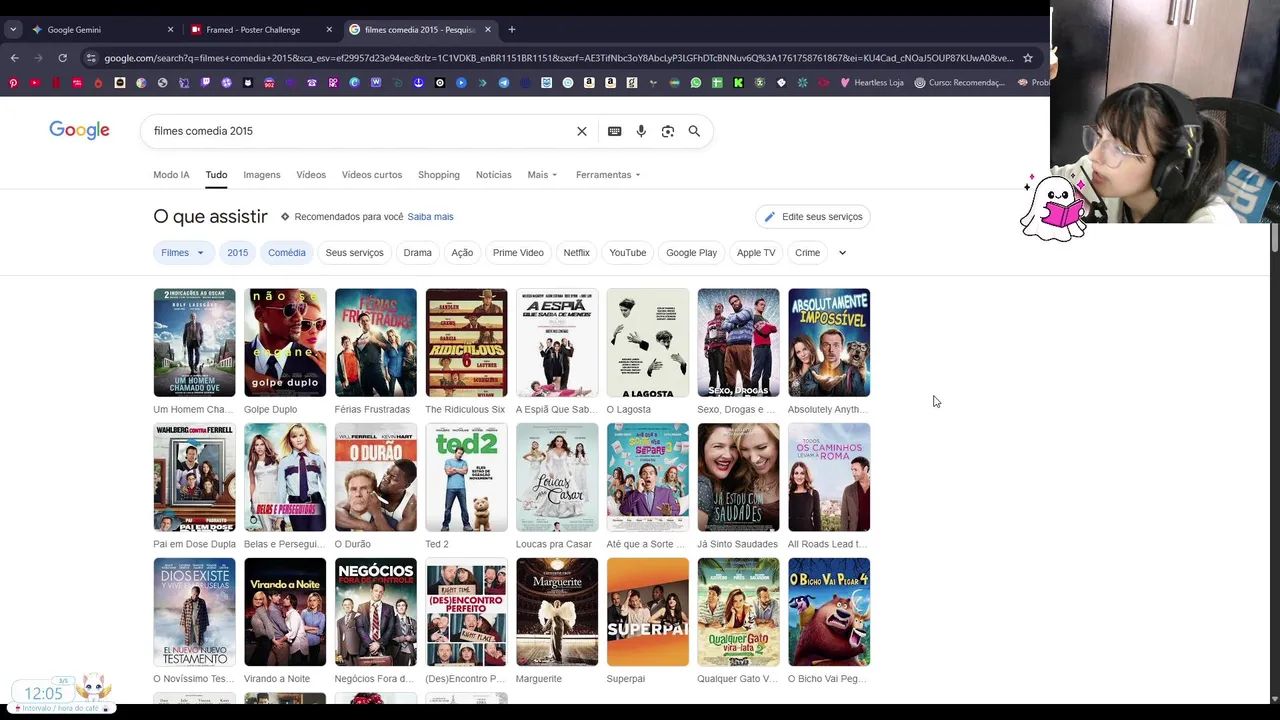Viewport: 1280px width, 720px height.
Task: Toggle the Drama filter chip
Action: point(418,253)
